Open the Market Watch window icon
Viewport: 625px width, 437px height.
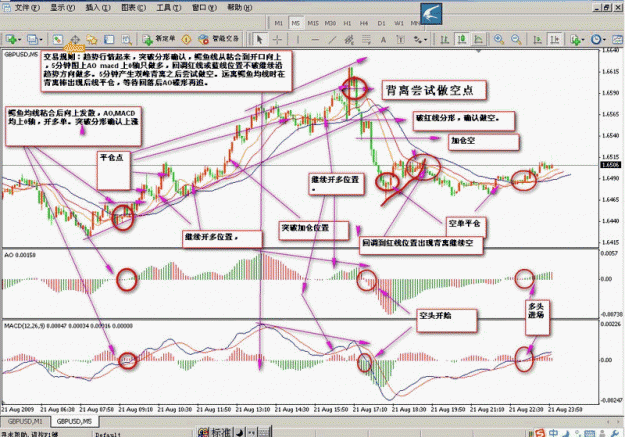(x=57, y=39)
